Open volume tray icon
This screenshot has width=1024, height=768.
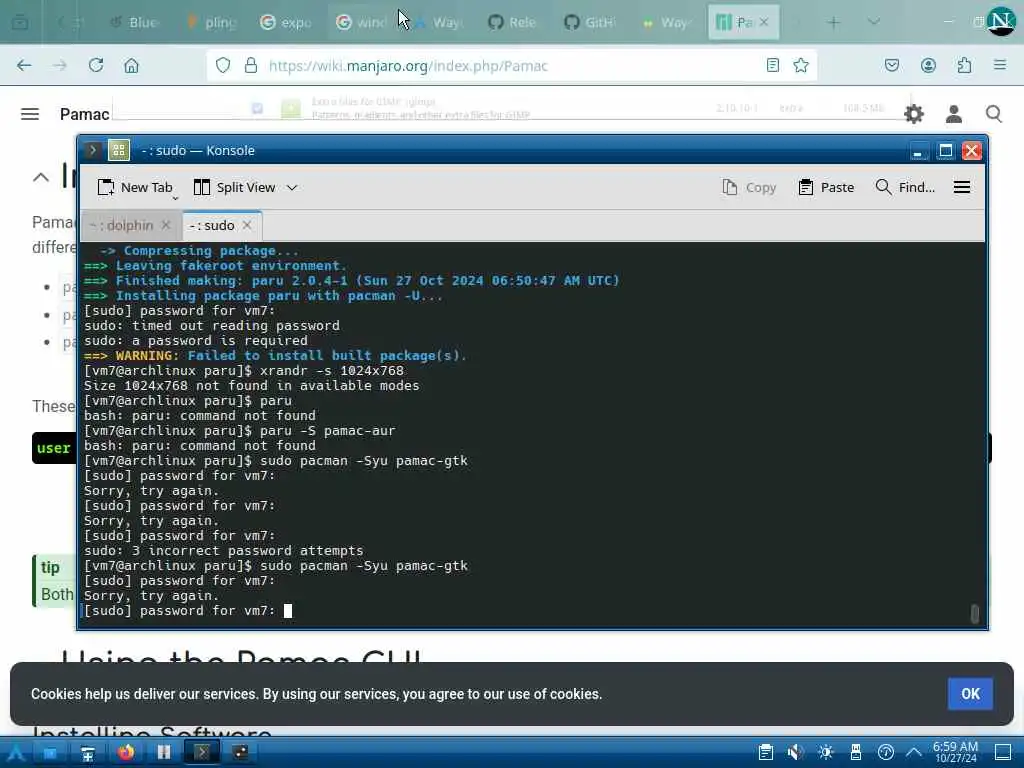[795, 752]
